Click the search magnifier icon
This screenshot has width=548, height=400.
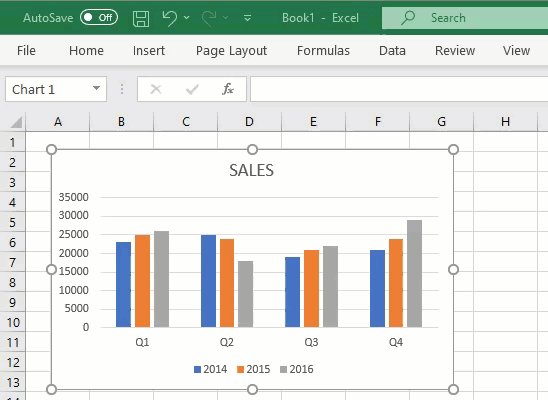(408, 17)
